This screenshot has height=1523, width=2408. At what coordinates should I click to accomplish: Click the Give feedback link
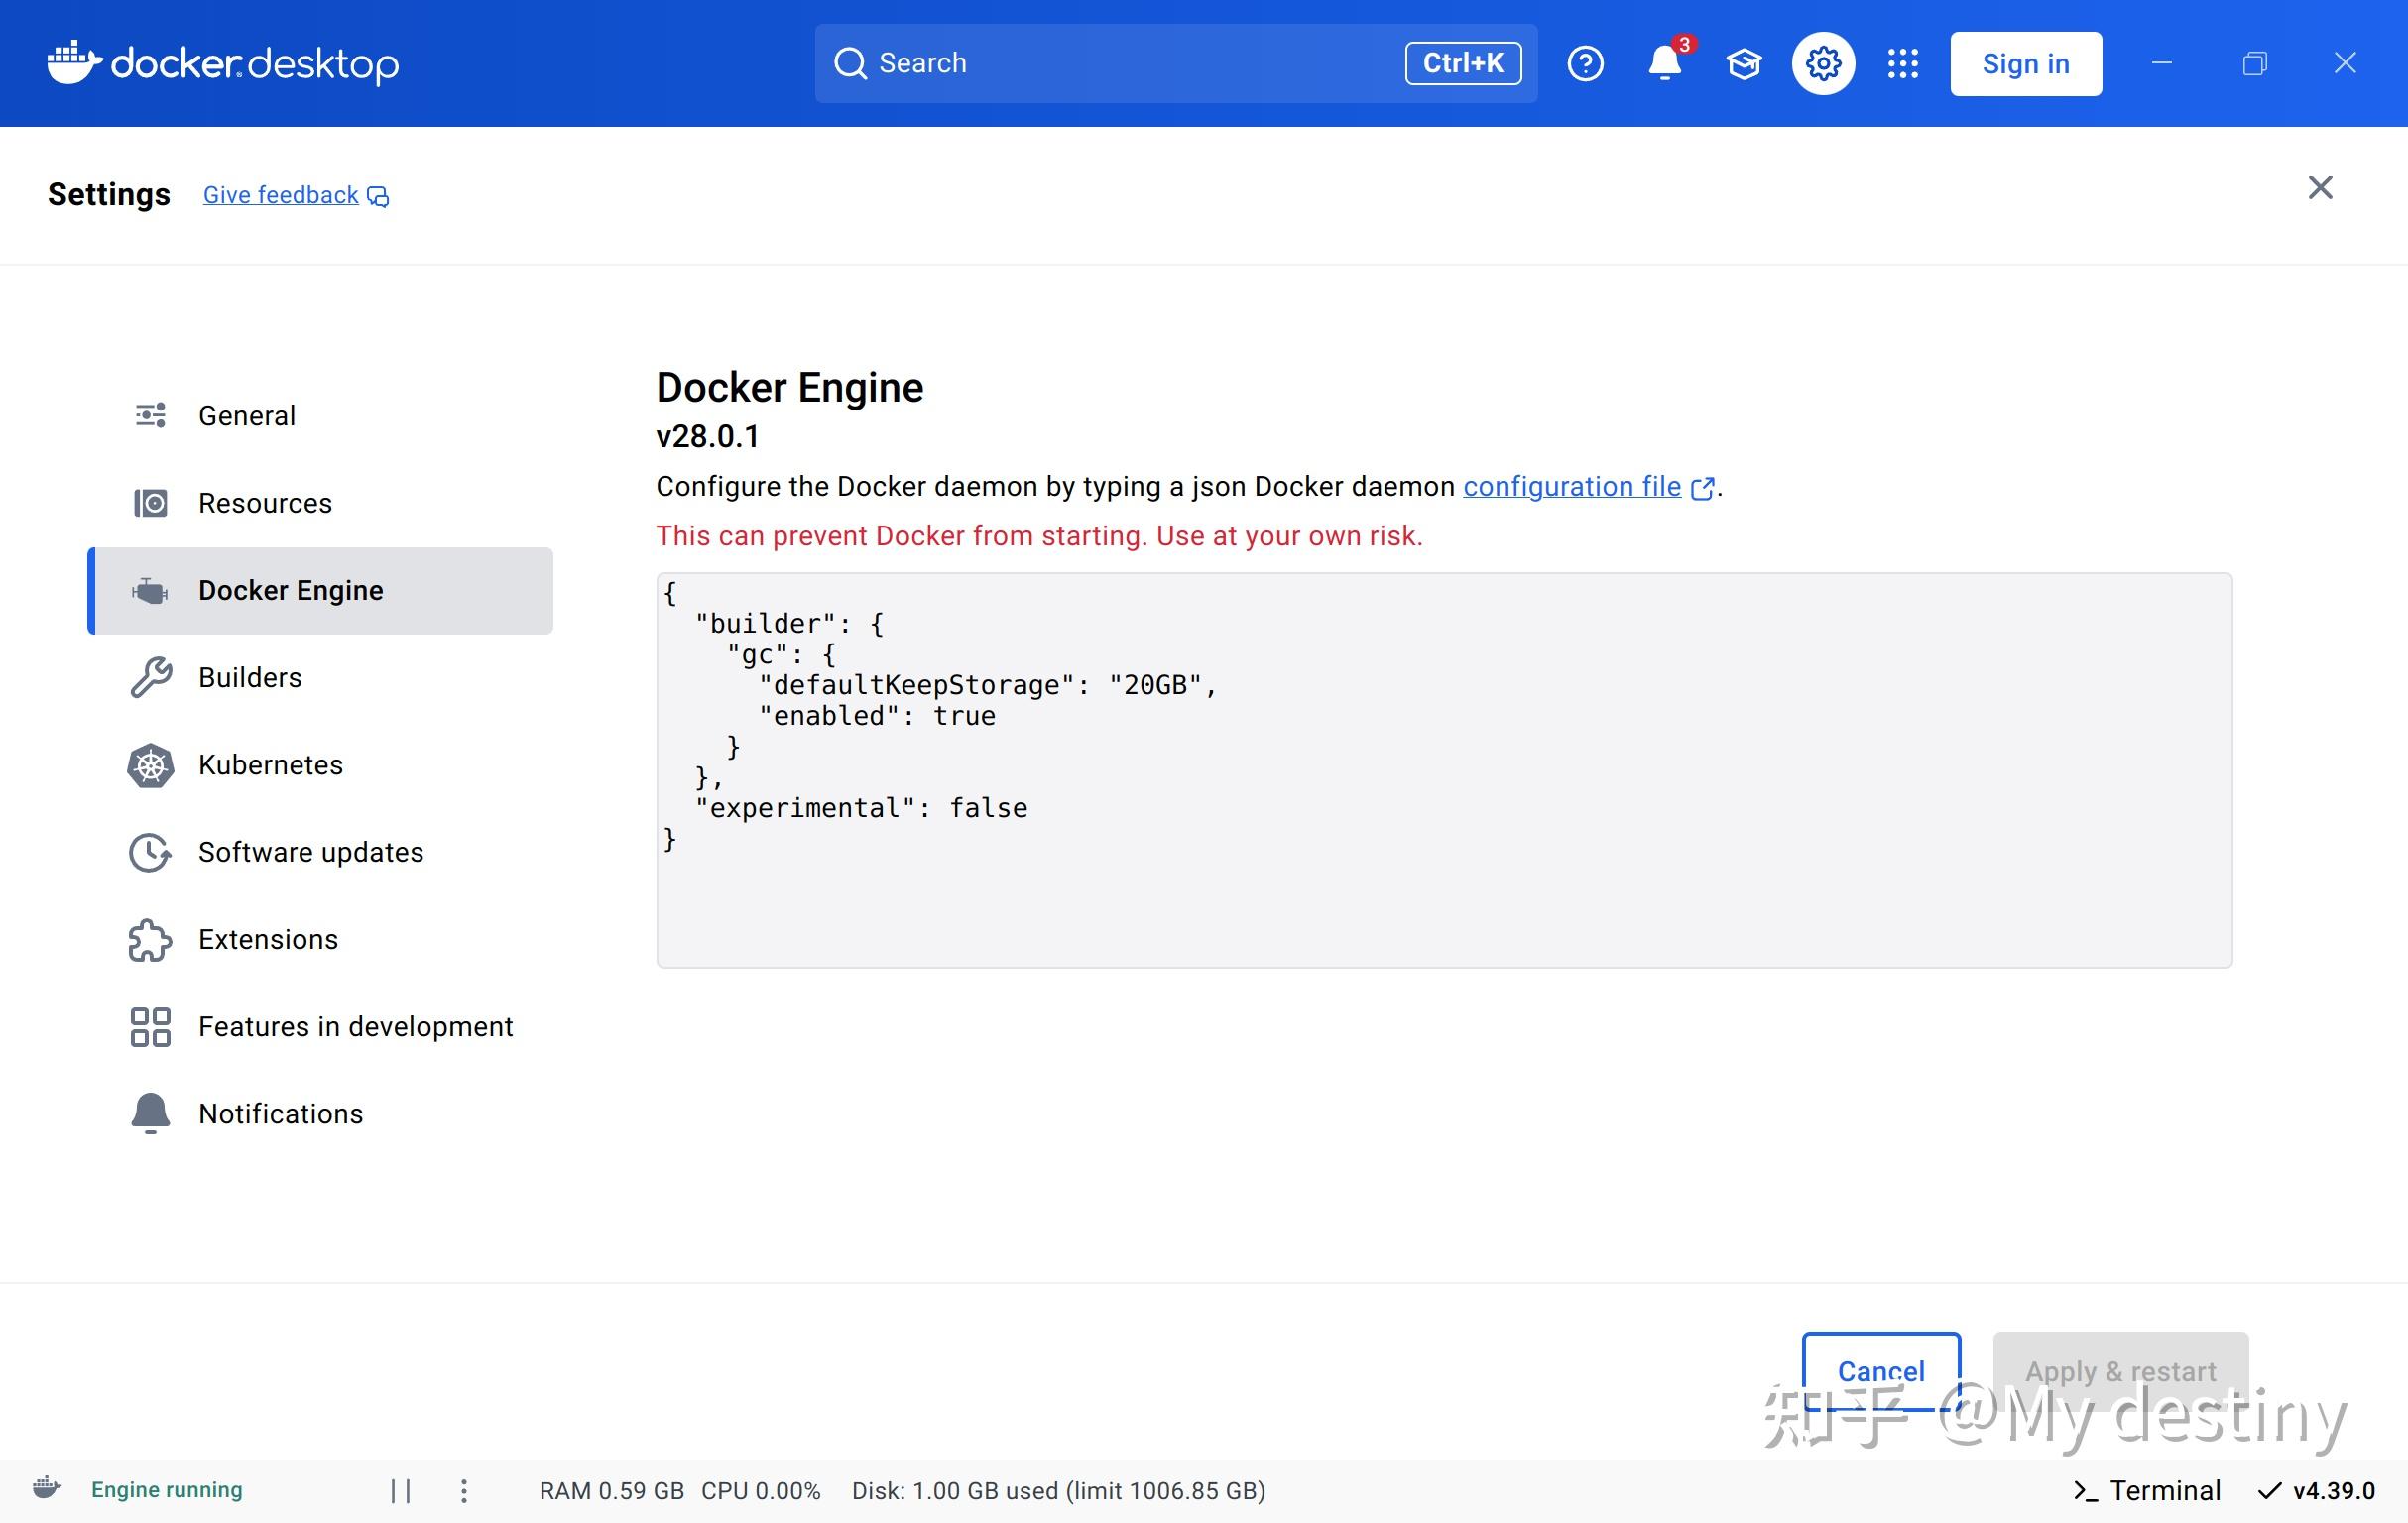pyautogui.click(x=280, y=194)
